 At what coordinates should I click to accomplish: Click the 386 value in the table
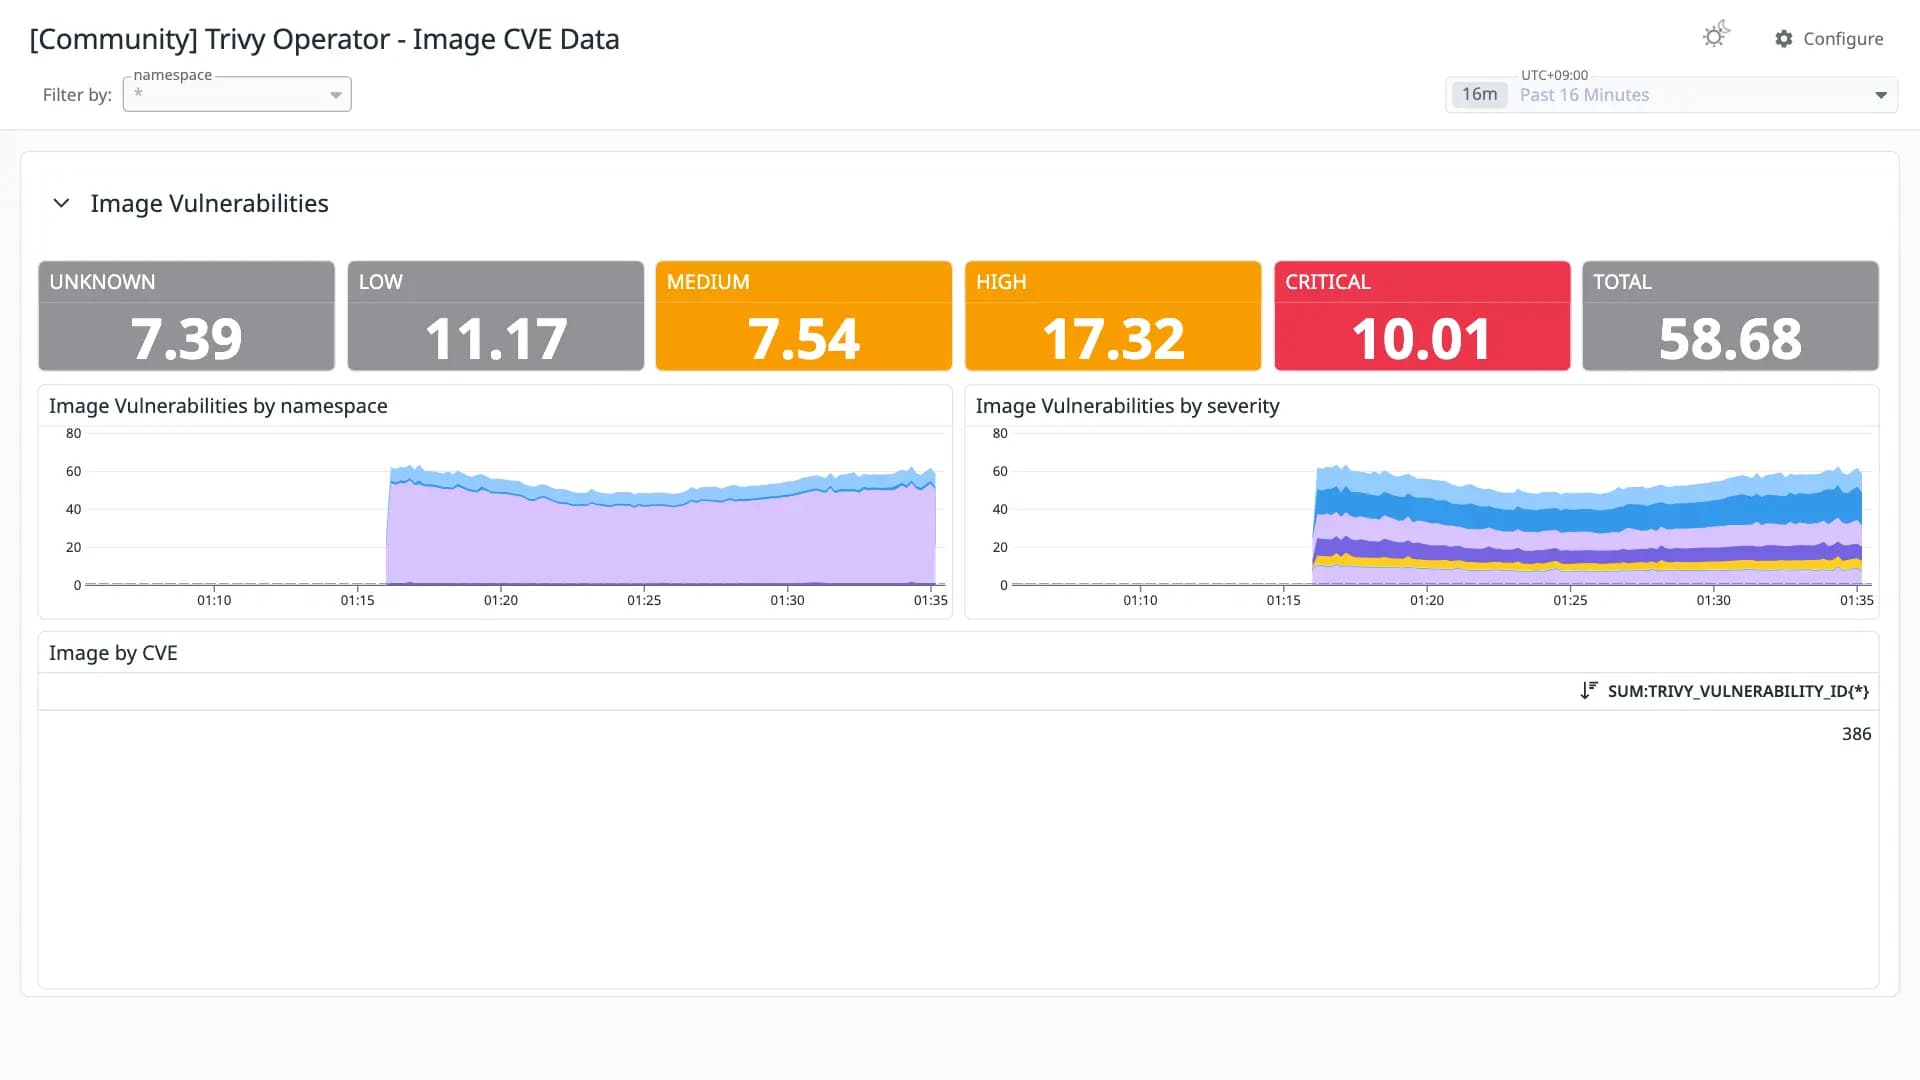point(1856,734)
